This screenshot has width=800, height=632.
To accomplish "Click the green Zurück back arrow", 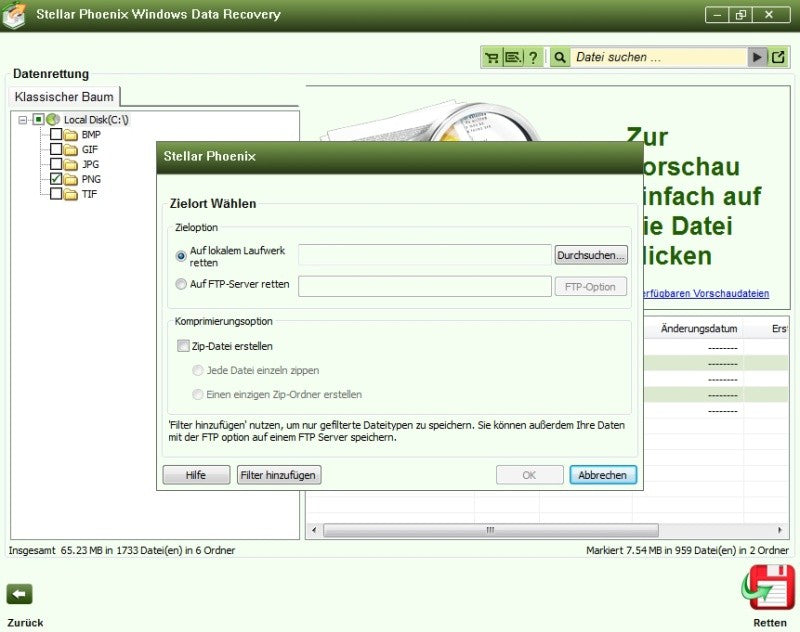I will coord(19,594).
